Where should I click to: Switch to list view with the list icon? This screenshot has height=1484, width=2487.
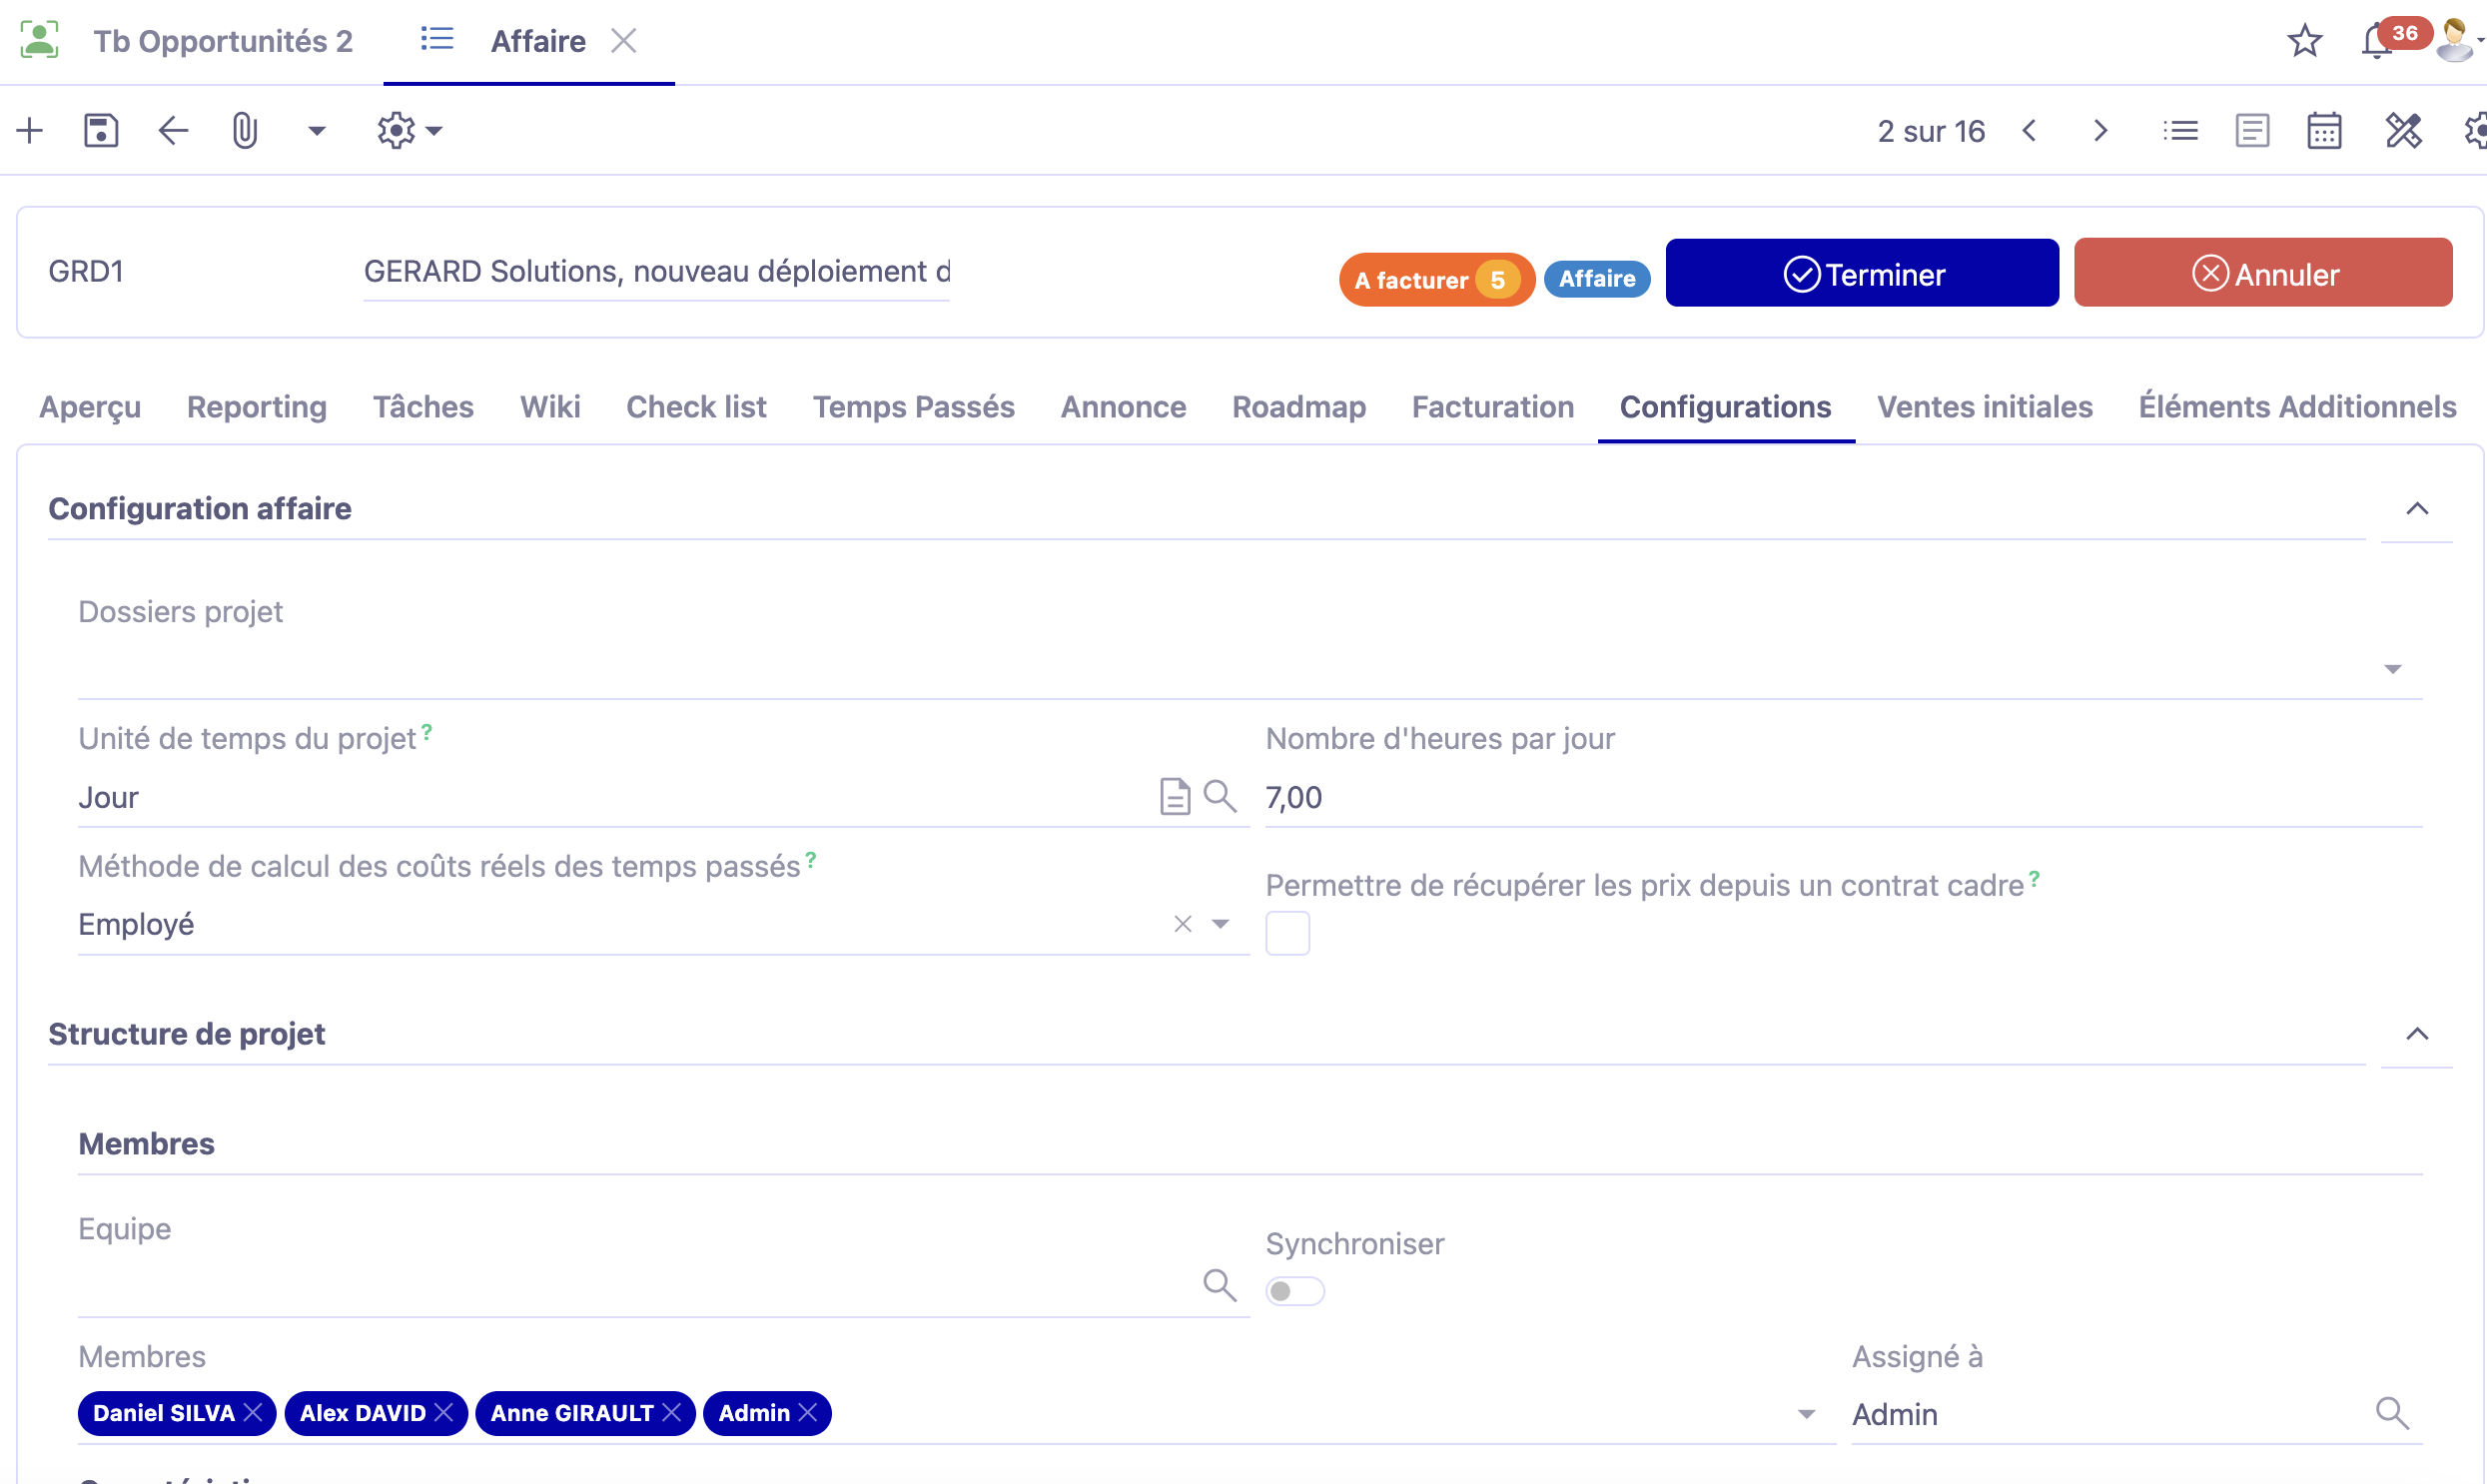tap(2180, 130)
